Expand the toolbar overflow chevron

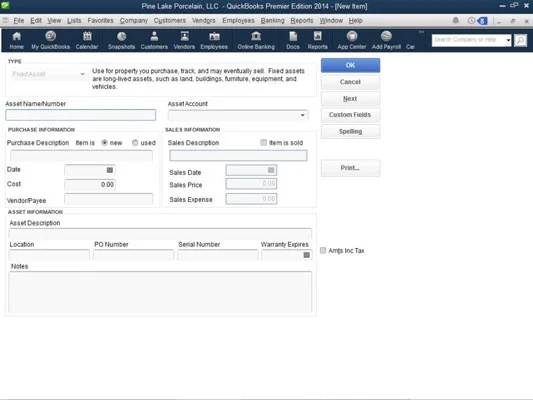[x=421, y=32]
